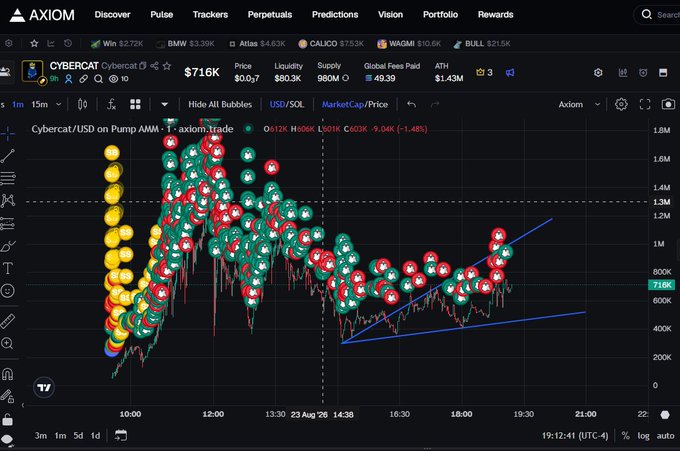Open the BMW $3.39K ticker token

(x=185, y=44)
